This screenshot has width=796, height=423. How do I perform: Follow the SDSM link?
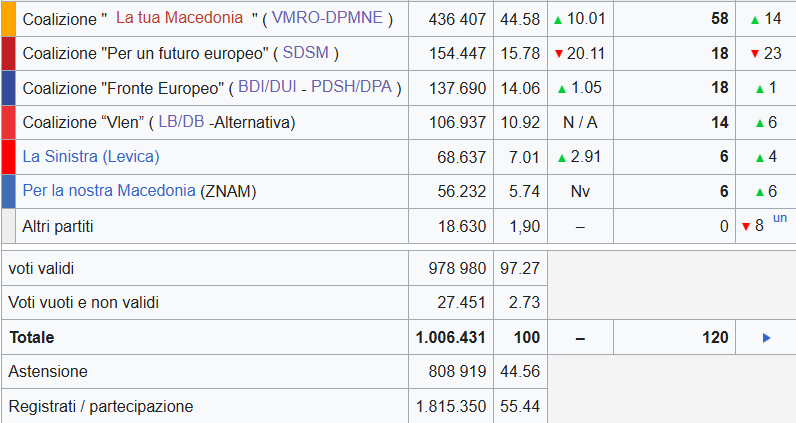(311, 53)
